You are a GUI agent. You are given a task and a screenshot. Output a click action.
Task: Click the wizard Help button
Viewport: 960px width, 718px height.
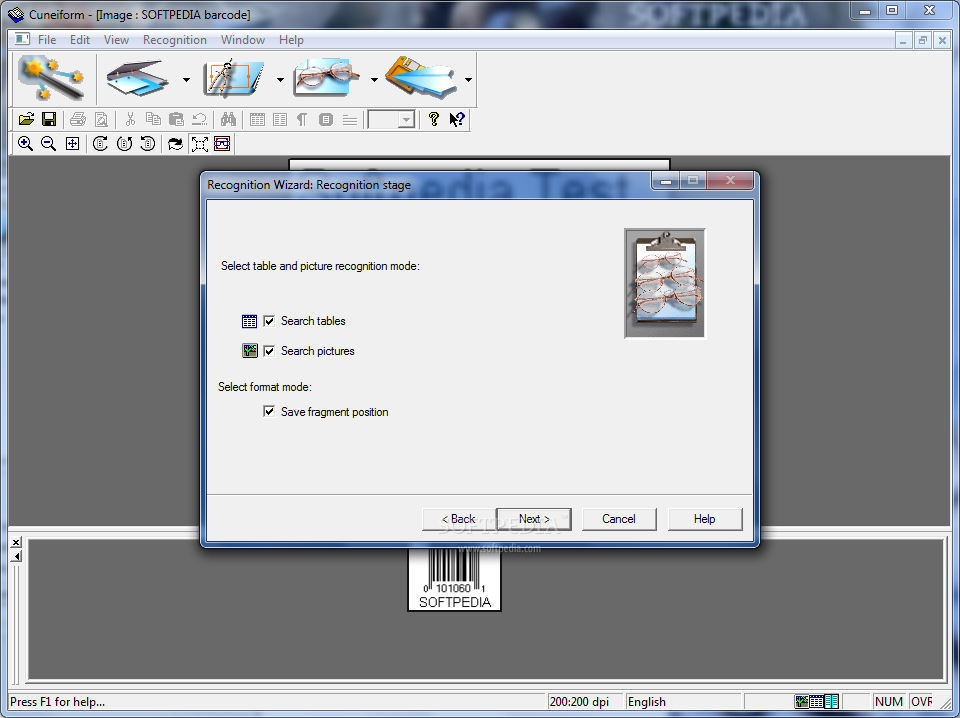[x=705, y=519]
